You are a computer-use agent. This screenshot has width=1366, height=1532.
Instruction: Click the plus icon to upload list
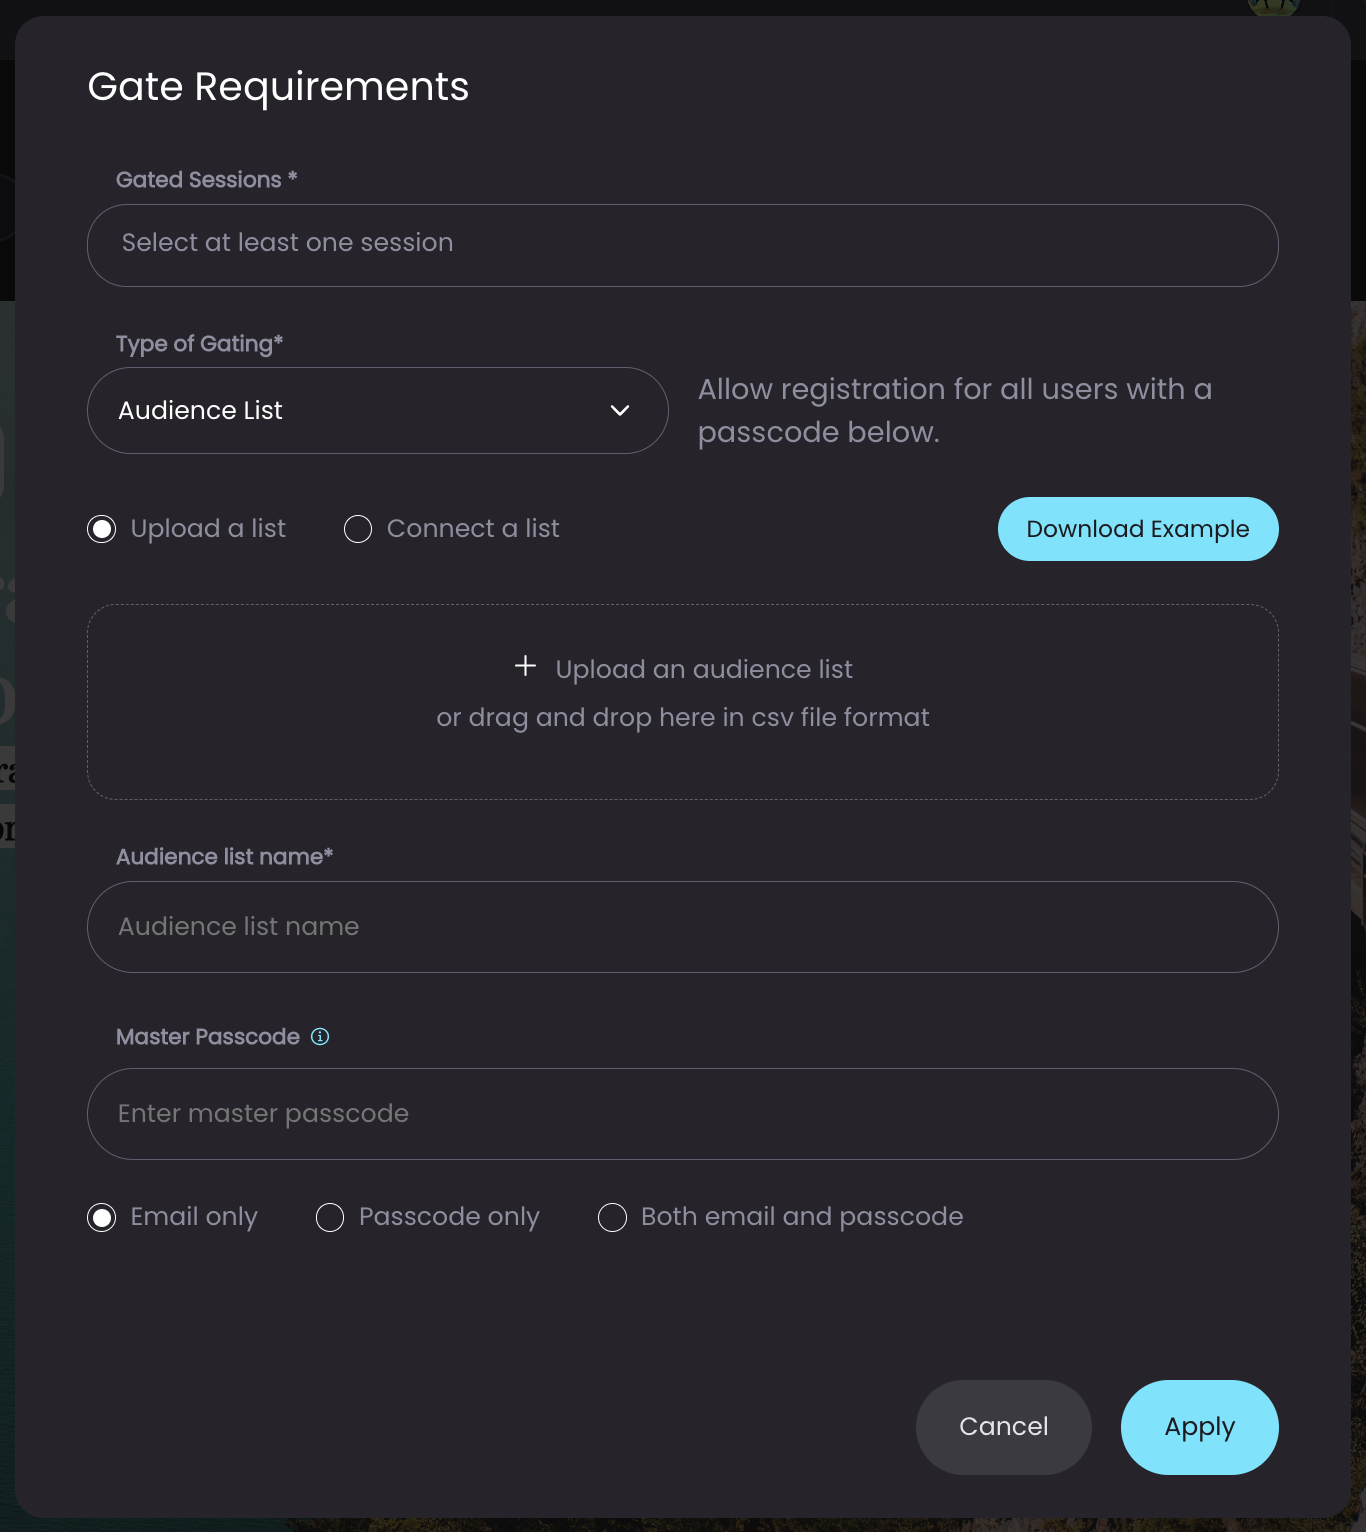click(x=525, y=666)
